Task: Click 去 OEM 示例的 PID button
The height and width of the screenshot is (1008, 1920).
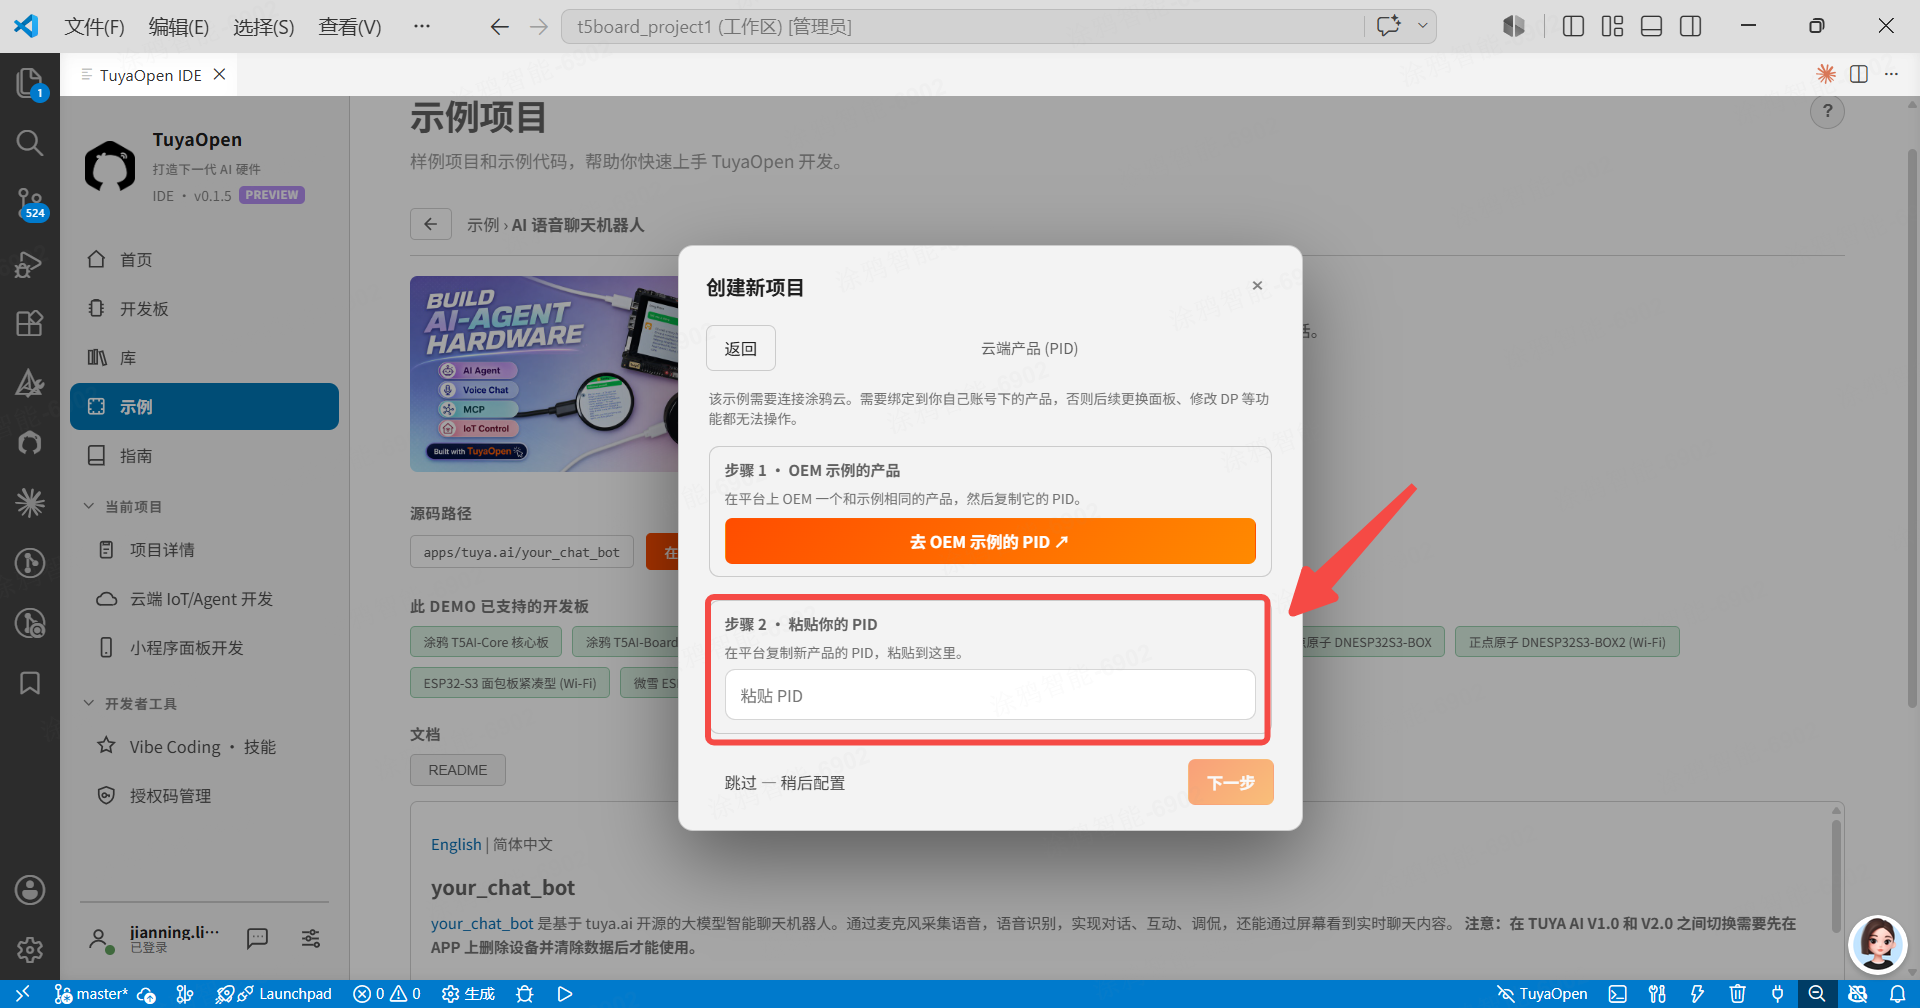Action: pyautogui.click(x=990, y=541)
